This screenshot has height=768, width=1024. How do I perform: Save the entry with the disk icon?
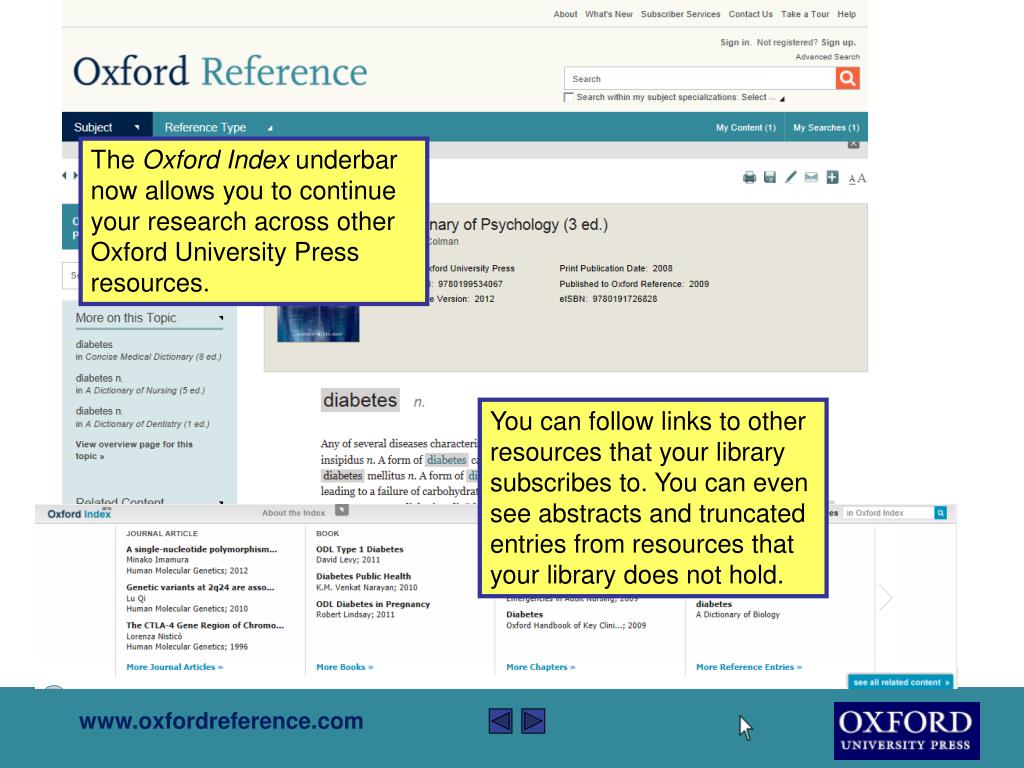tap(770, 178)
